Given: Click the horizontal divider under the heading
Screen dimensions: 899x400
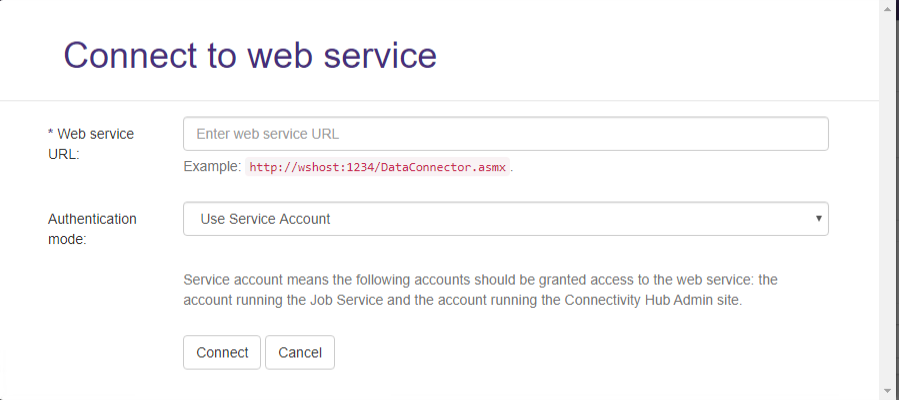Looking at the screenshot, I should click(x=440, y=100).
